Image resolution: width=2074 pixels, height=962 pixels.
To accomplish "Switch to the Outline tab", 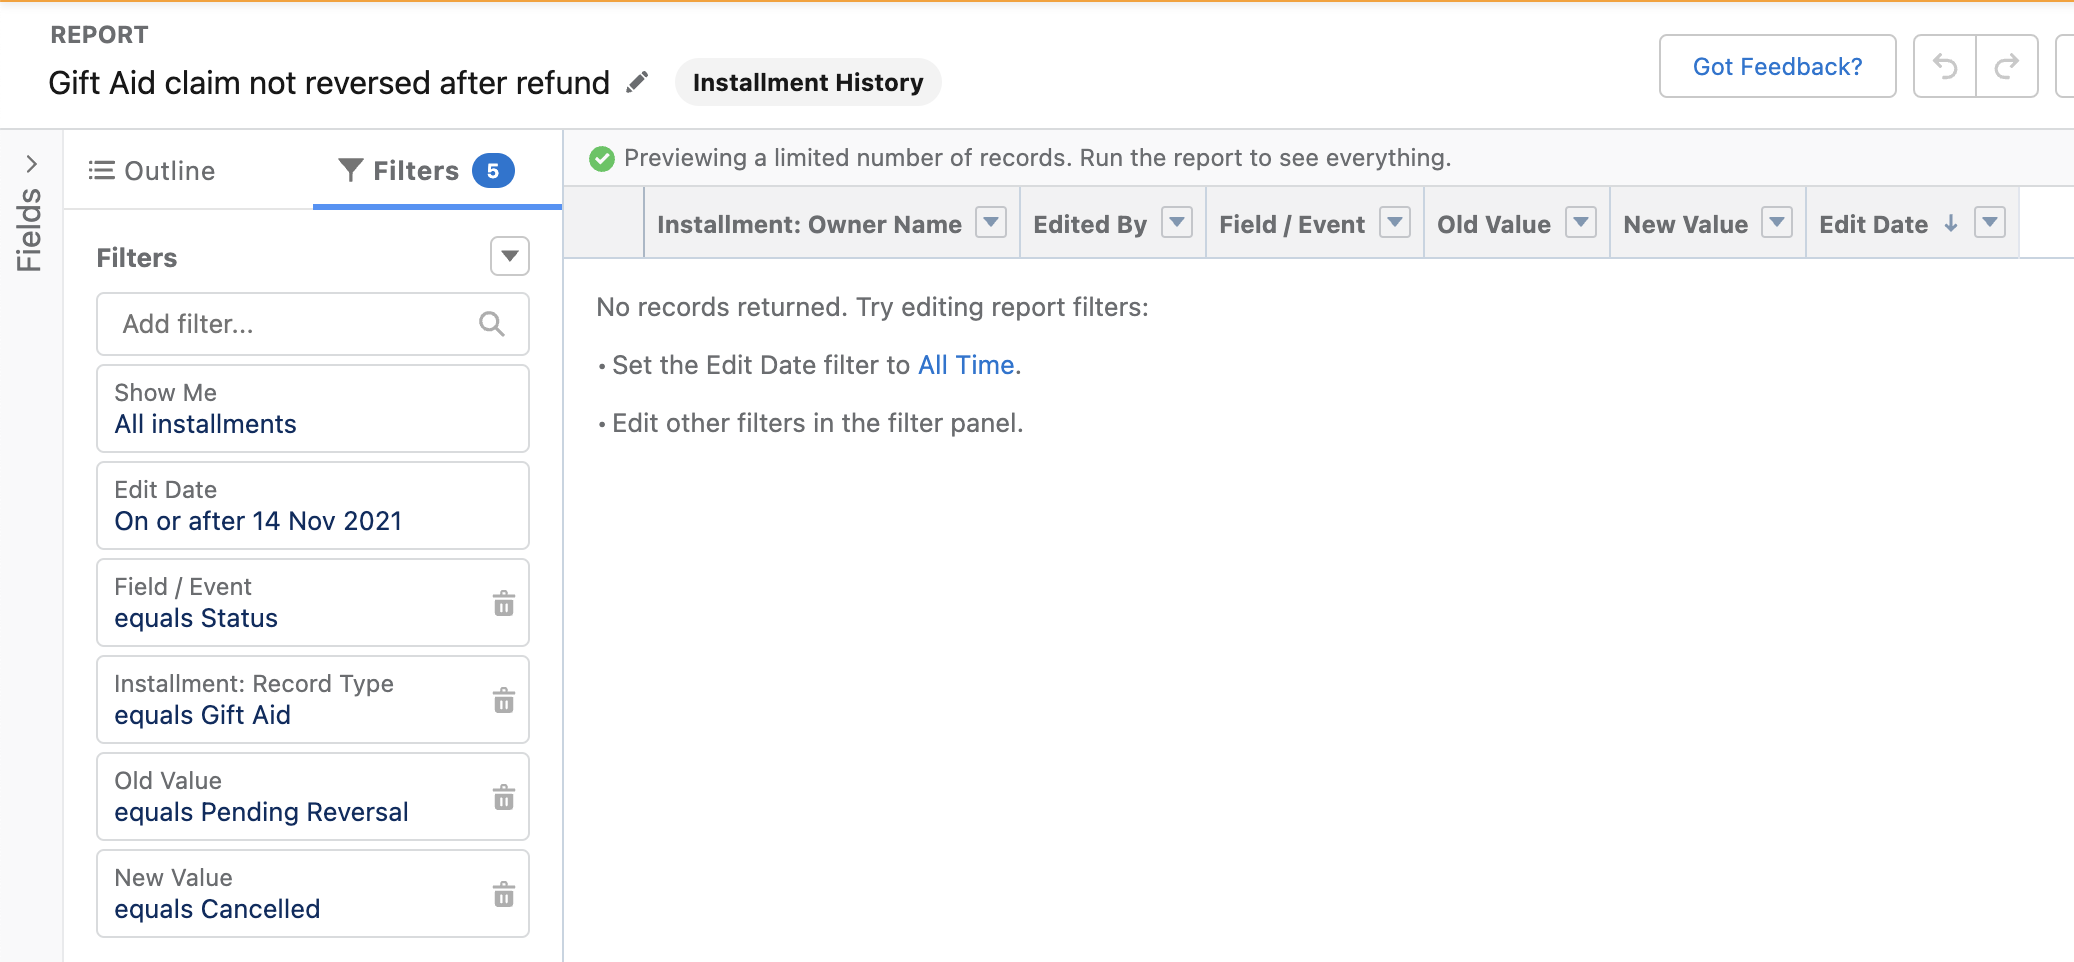I will click(153, 170).
